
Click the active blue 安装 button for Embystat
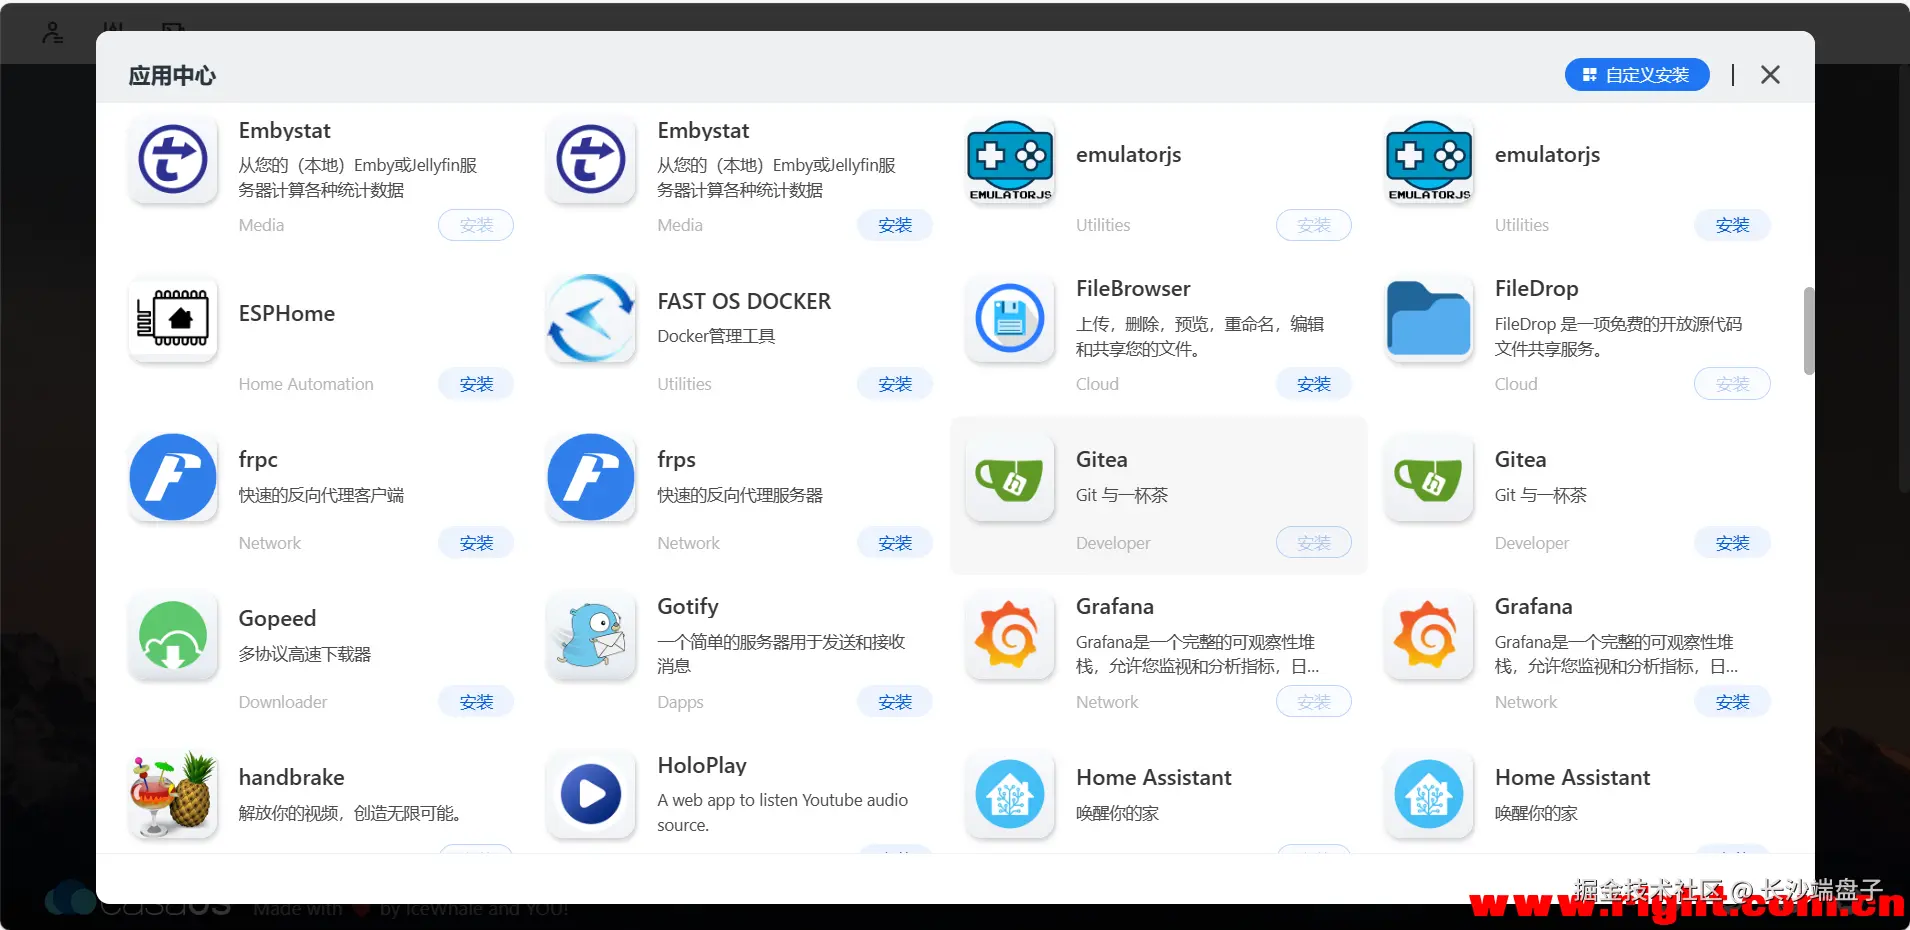tap(895, 225)
